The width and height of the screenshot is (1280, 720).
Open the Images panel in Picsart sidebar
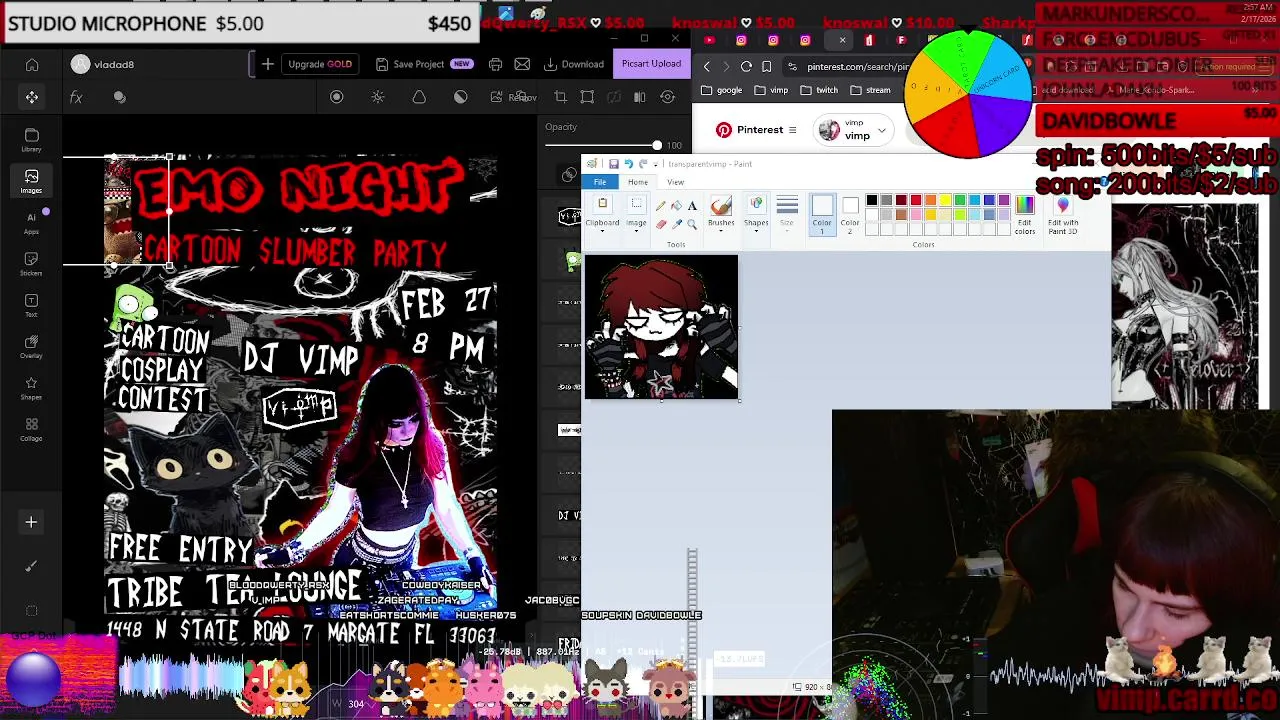[x=32, y=181]
